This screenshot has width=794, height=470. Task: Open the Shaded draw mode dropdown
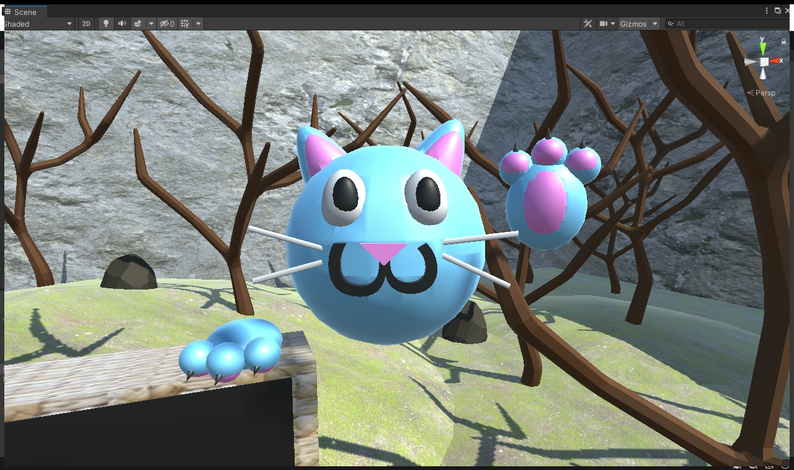click(x=38, y=24)
